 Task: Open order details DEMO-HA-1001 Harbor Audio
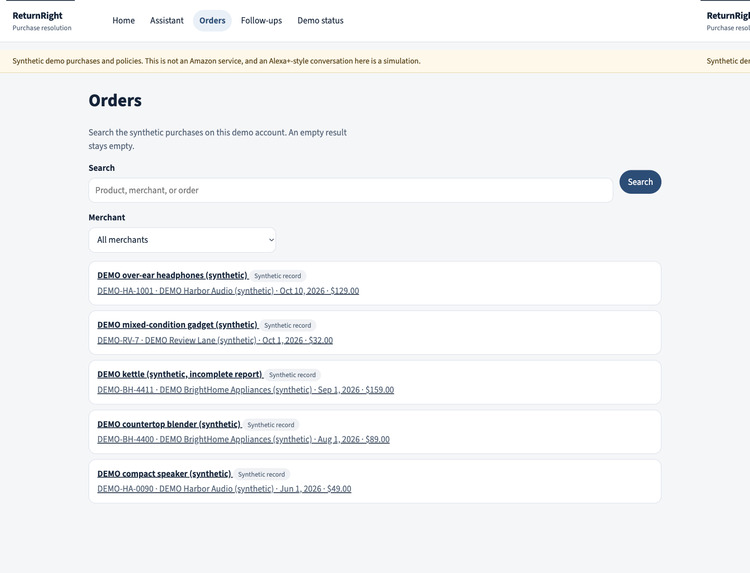(x=228, y=291)
